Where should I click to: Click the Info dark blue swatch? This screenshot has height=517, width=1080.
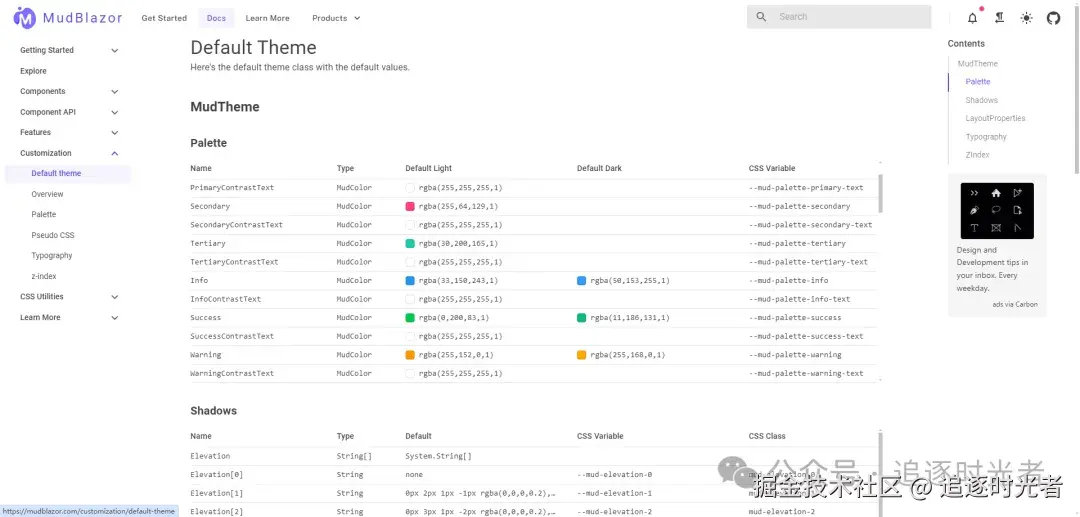(581, 281)
